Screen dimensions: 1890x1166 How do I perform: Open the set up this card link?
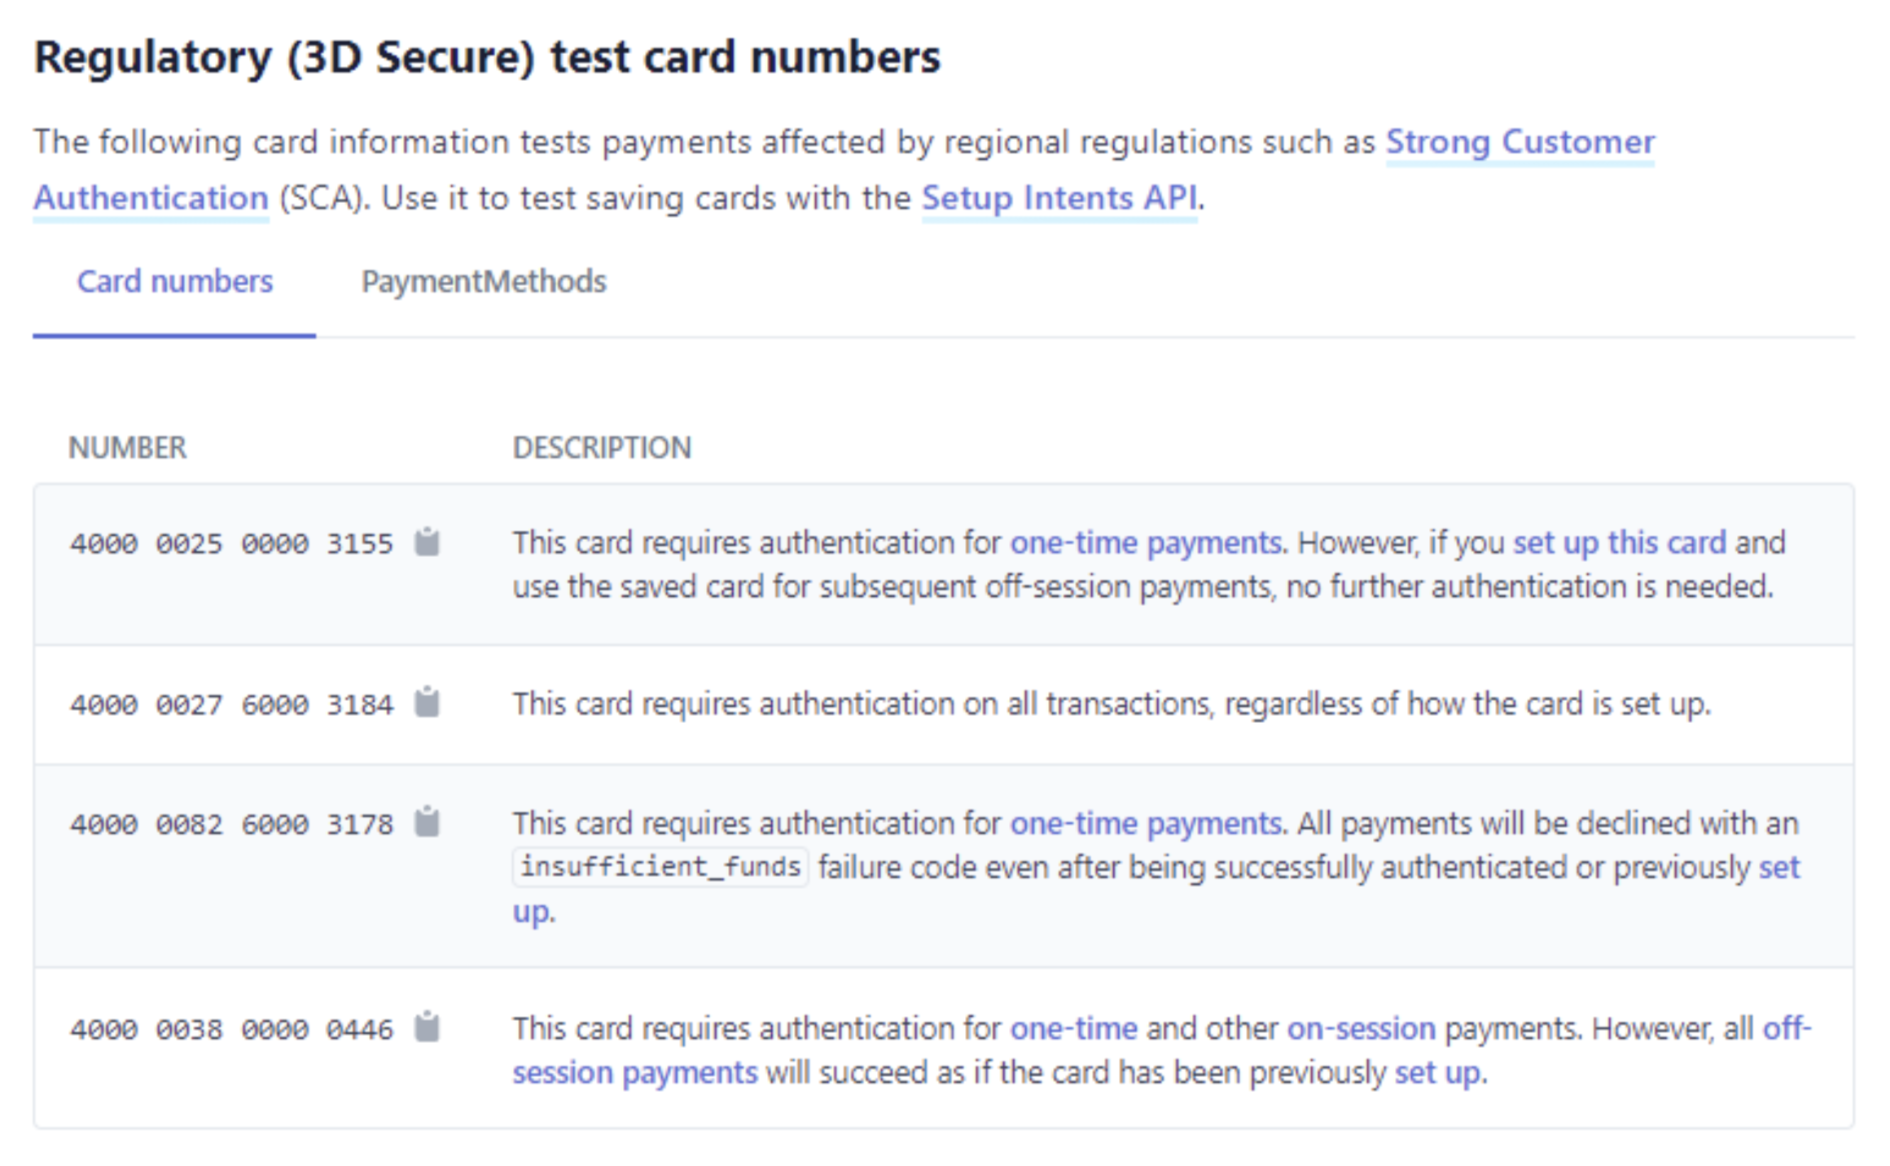(x=1619, y=543)
